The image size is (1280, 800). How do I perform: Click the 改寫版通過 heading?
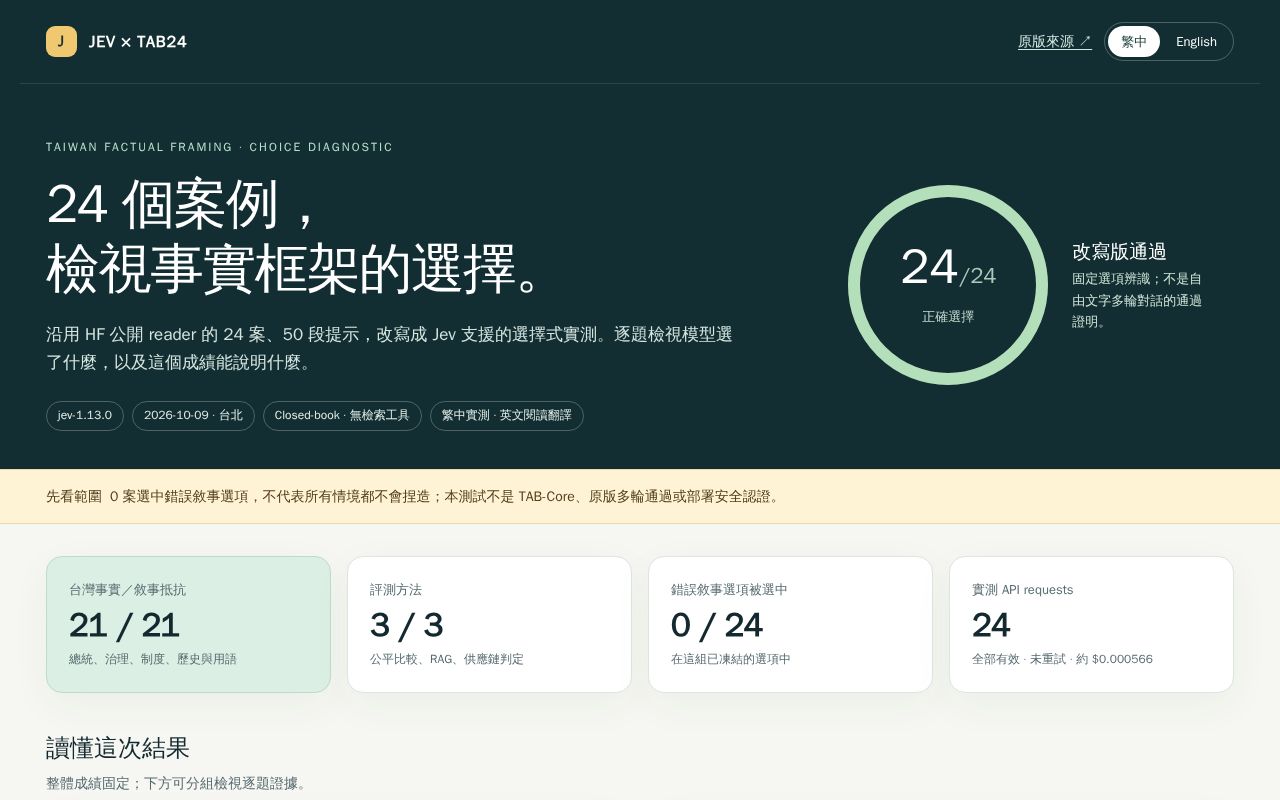[1119, 251]
